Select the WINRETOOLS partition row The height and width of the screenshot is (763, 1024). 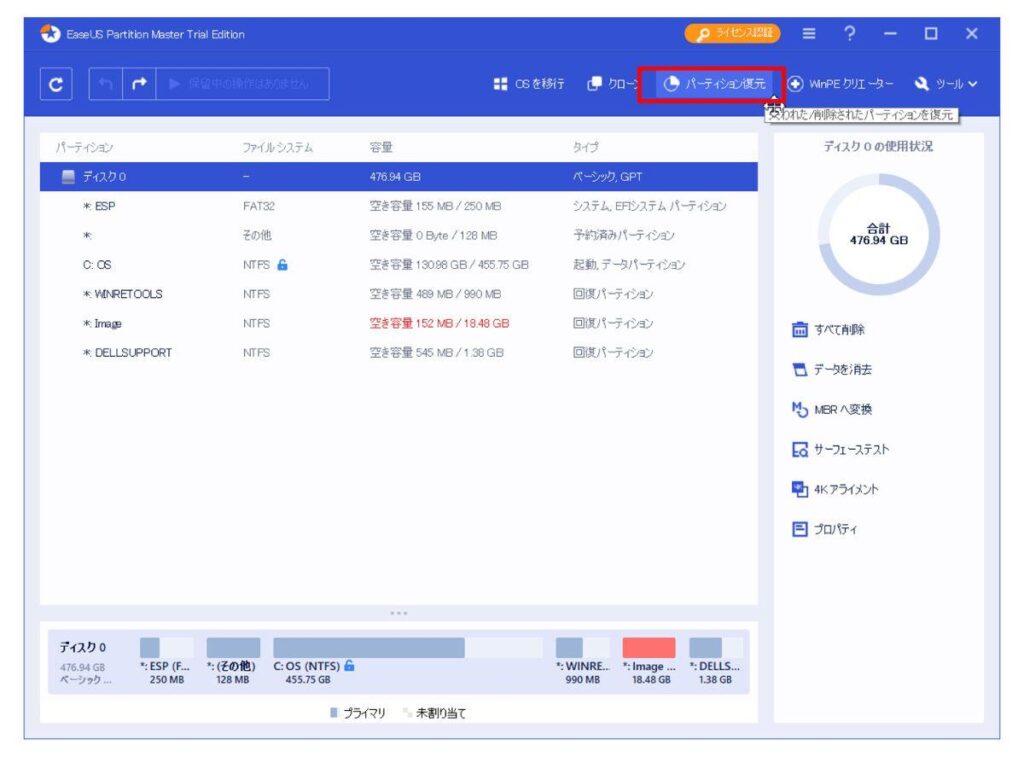[398, 294]
